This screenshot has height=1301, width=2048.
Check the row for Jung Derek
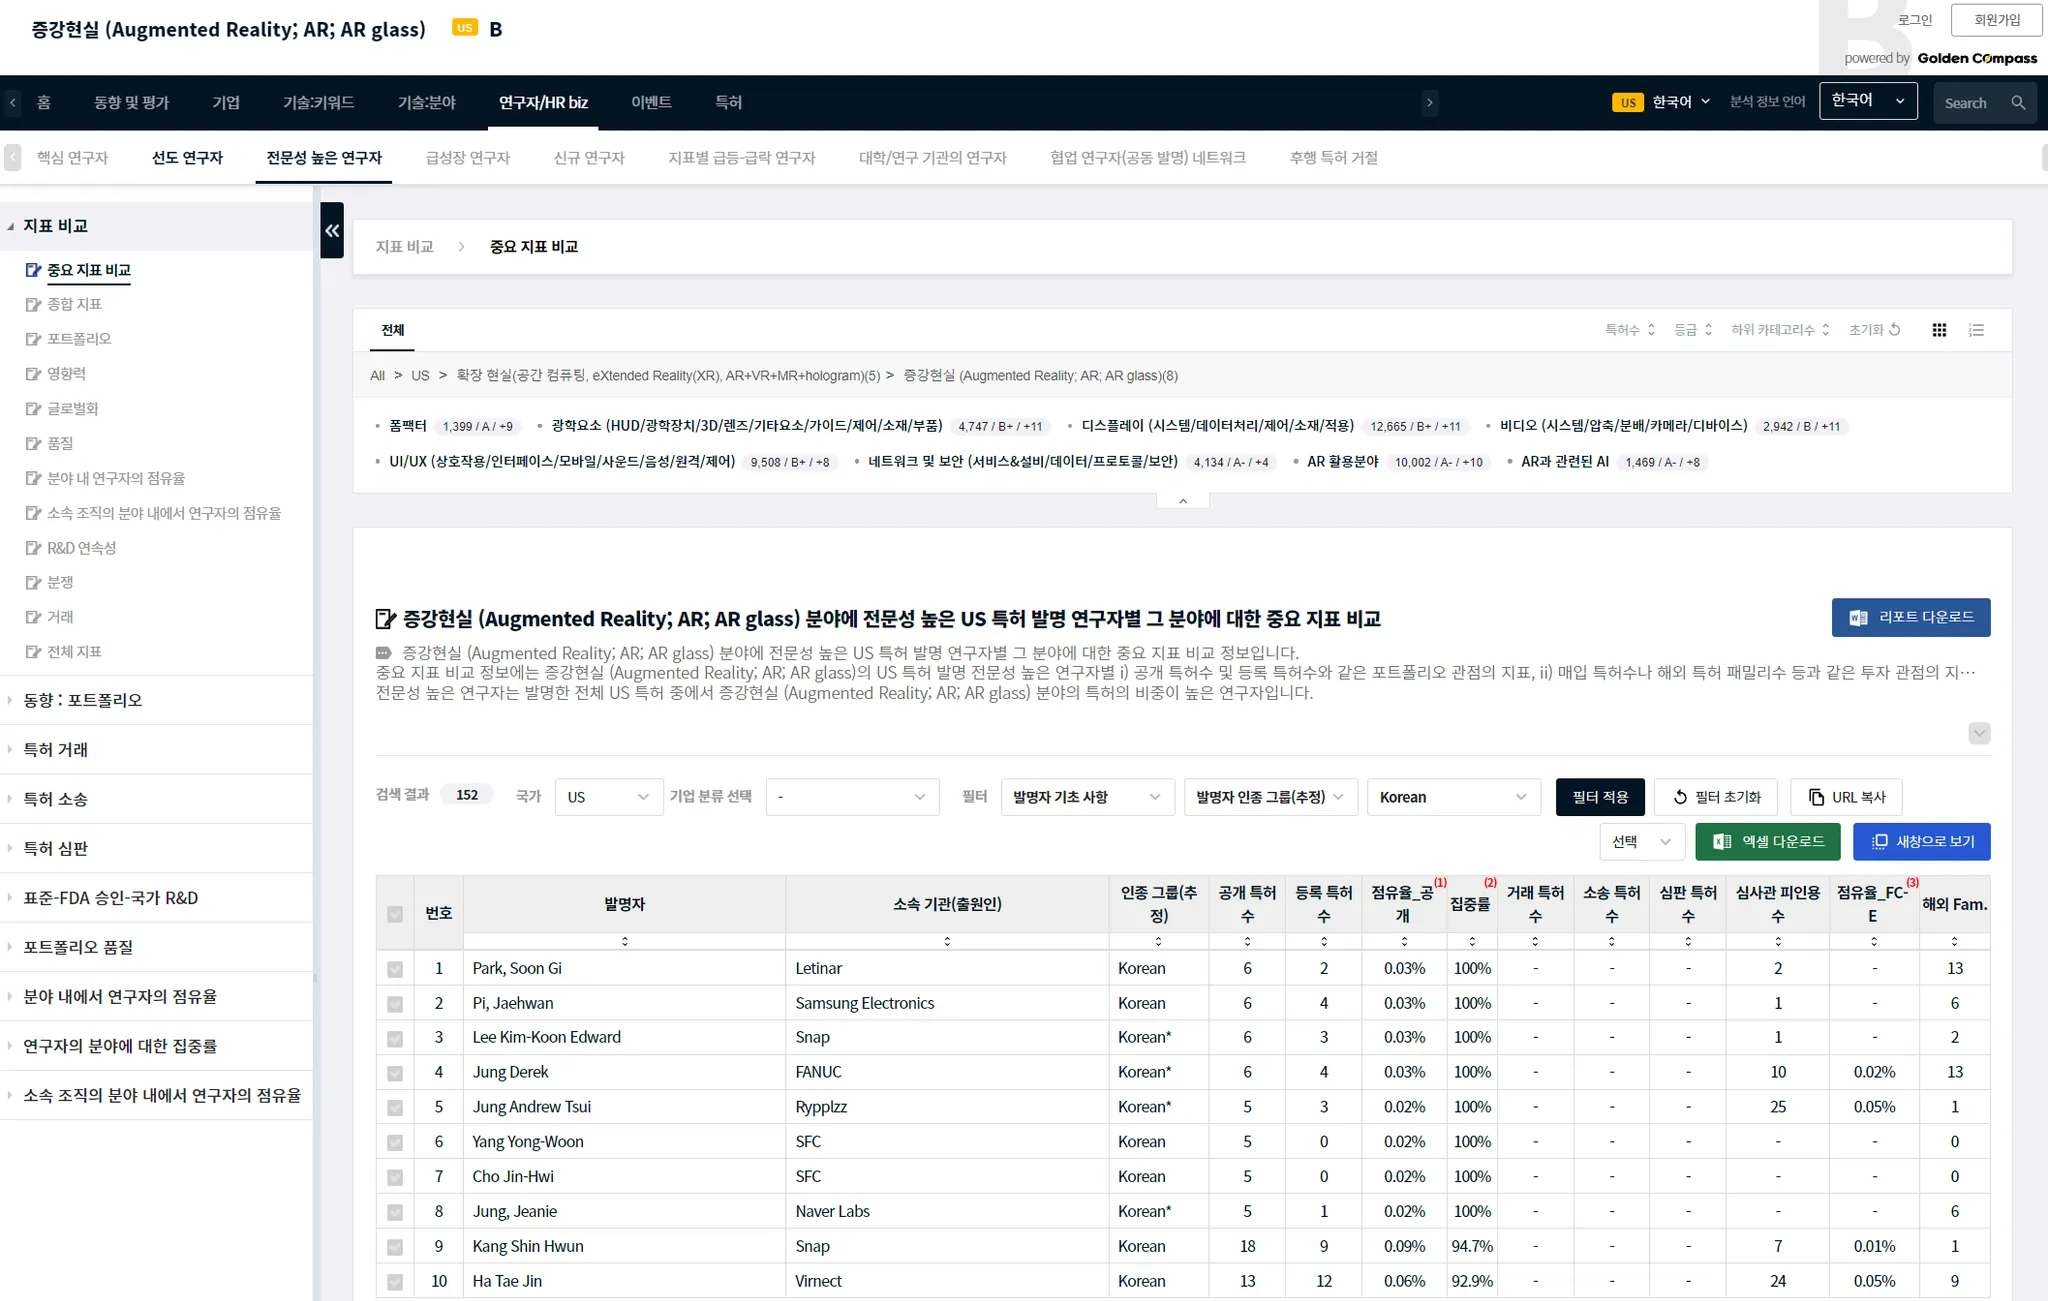point(395,1073)
